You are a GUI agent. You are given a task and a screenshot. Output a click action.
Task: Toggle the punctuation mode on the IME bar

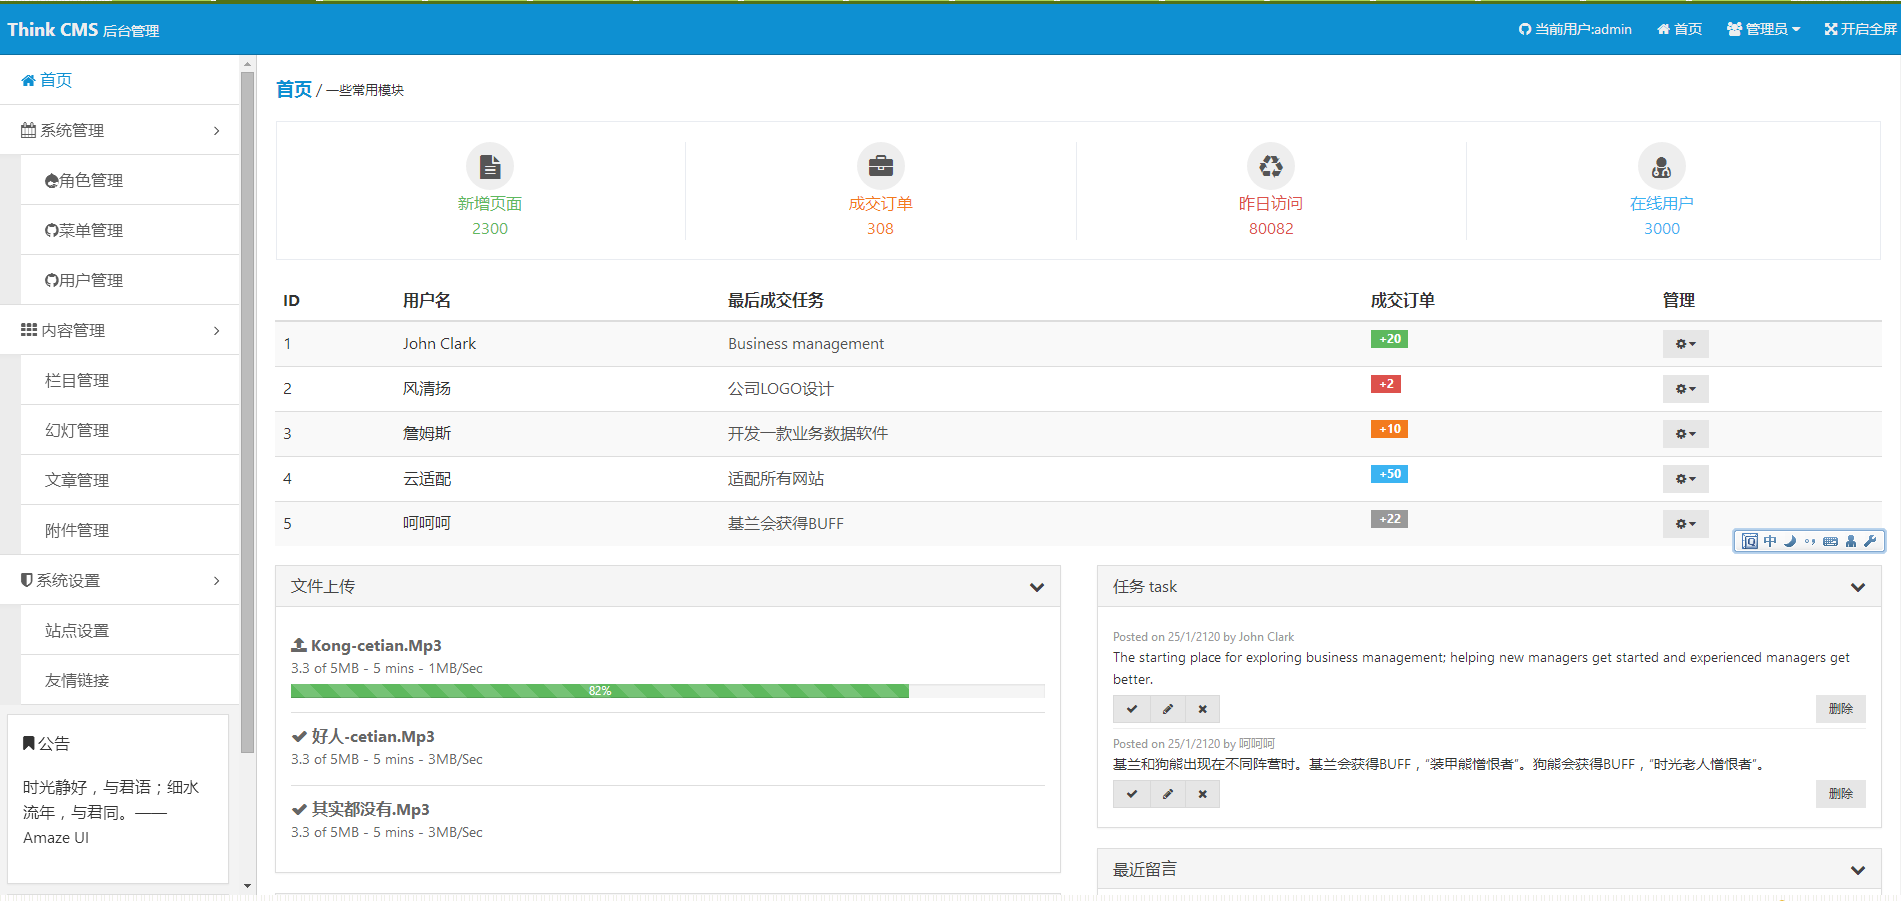[x=1810, y=541]
